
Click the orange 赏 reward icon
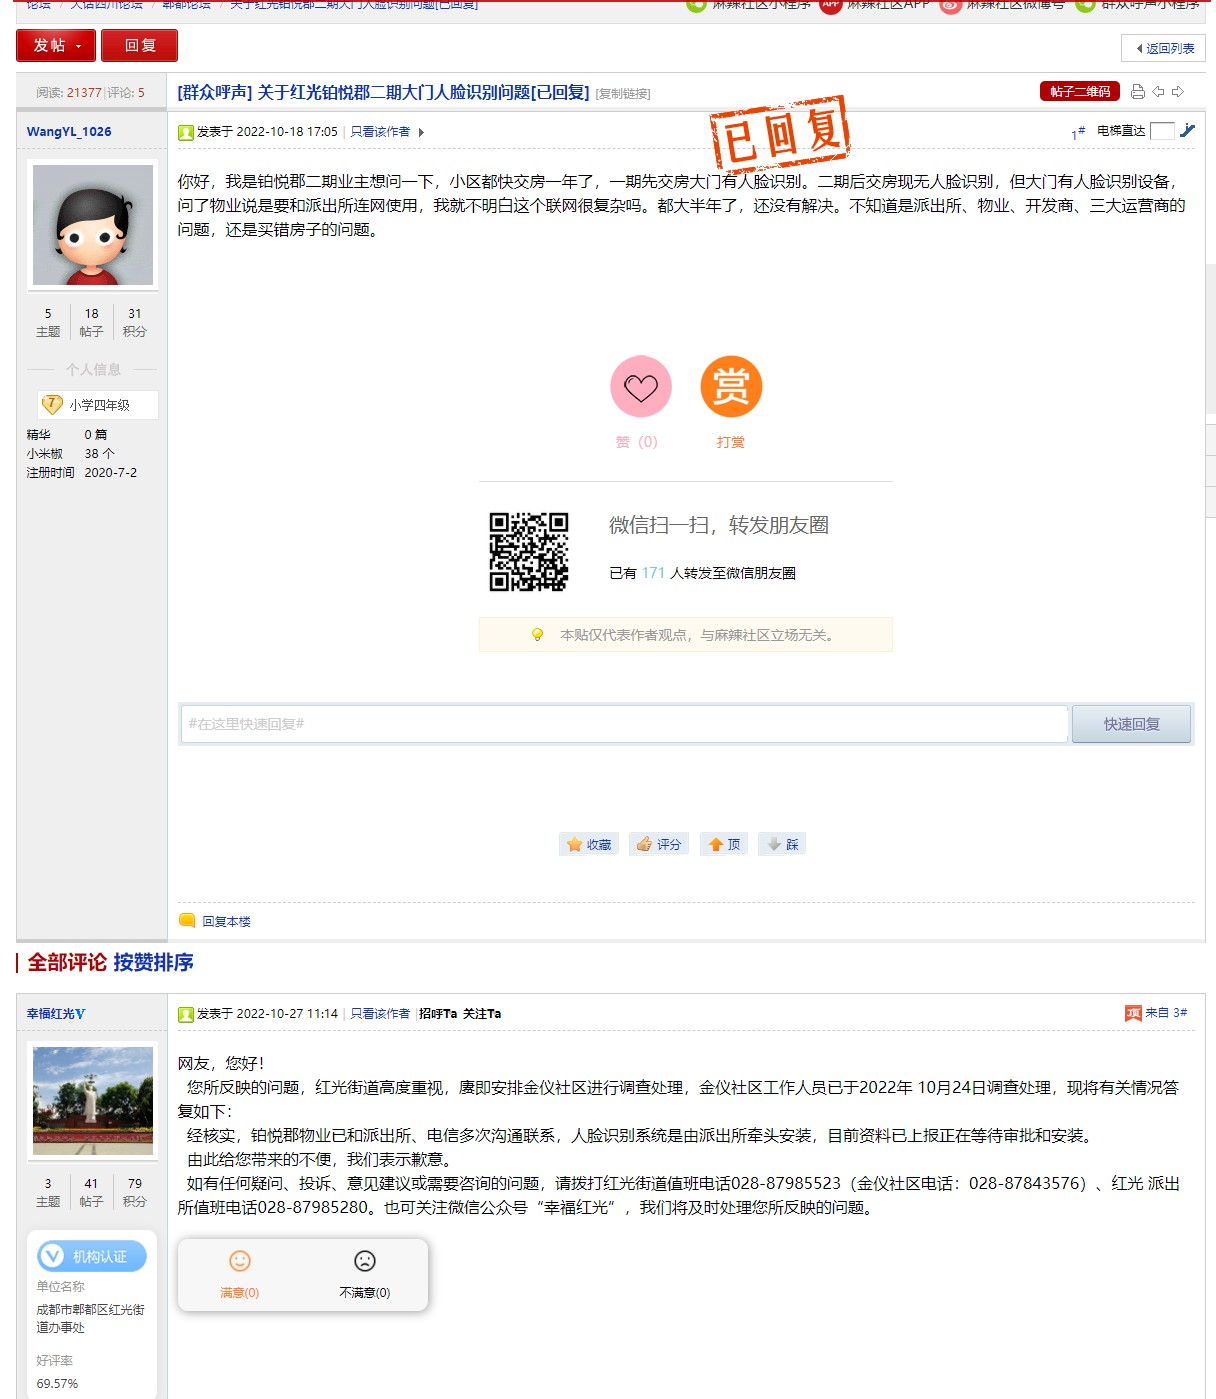pyautogui.click(x=731, y=387)
